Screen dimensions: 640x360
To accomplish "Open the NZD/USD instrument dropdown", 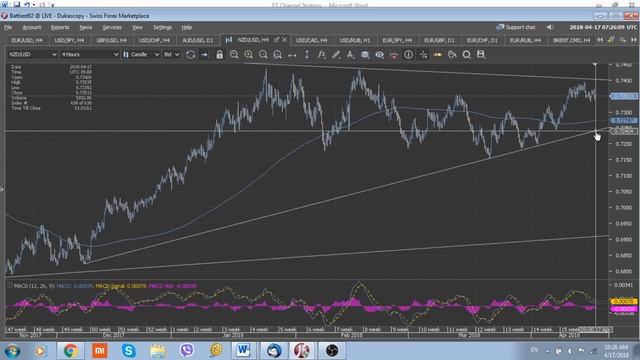I will [x=33, y=54].
